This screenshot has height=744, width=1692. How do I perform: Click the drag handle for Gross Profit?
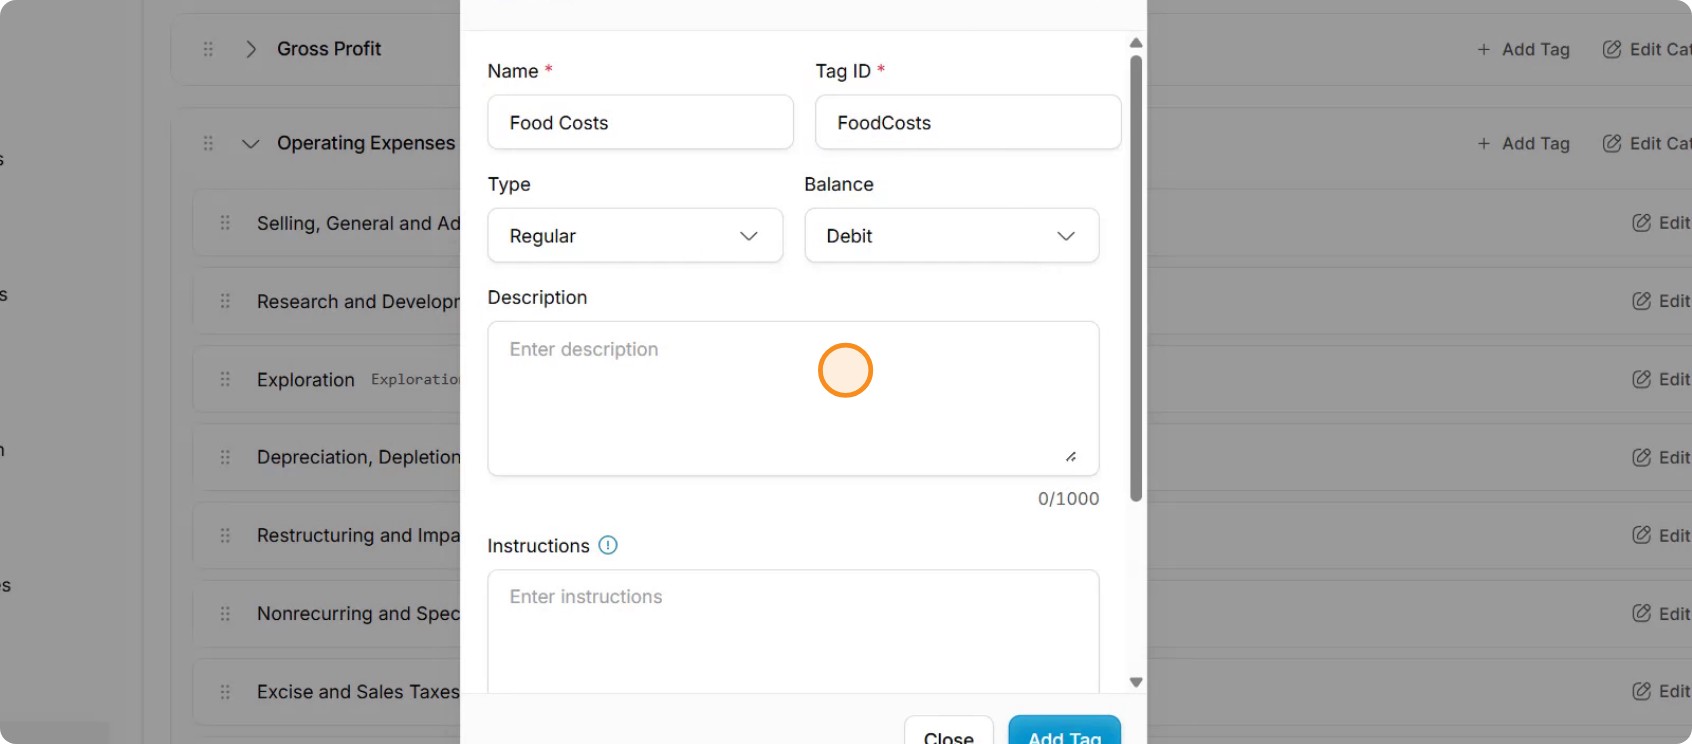tap(208, 49)
